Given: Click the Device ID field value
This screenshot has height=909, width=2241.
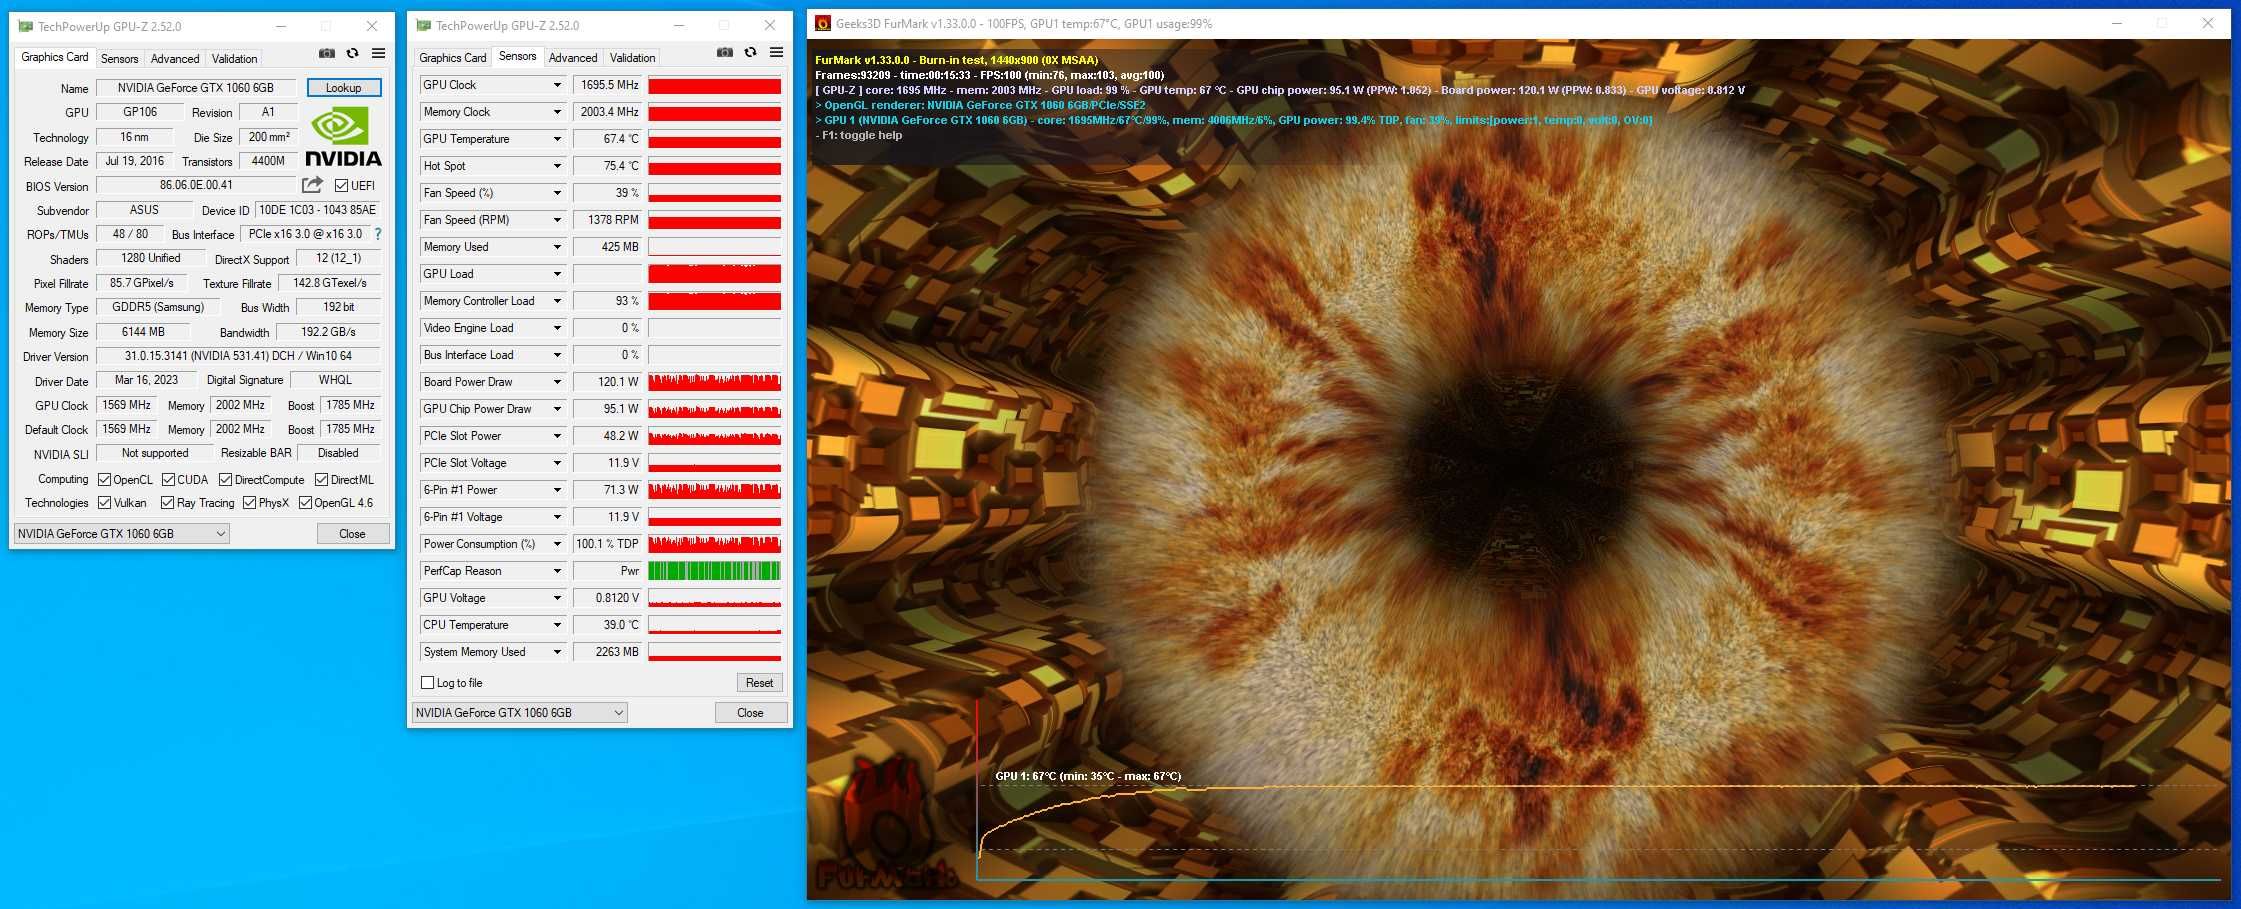Looking at the screenshot, I should click(318, 210).
